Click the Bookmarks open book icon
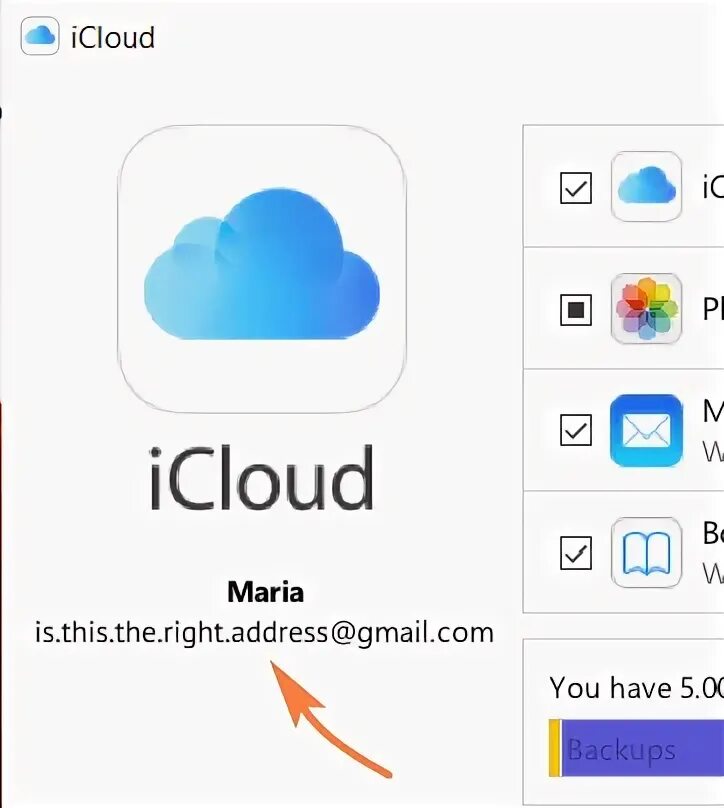Screen dimensions: 724x808 (x=646, y=552)
